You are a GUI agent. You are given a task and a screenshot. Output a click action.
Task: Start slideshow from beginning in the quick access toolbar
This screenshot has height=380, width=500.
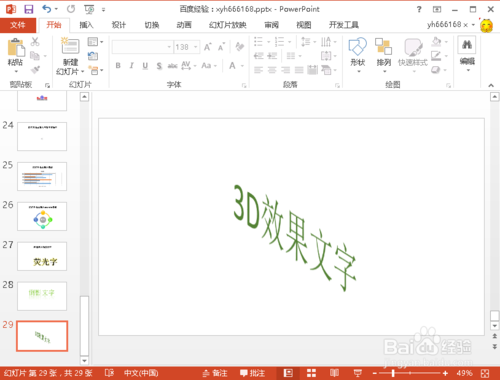click(89, 9)
